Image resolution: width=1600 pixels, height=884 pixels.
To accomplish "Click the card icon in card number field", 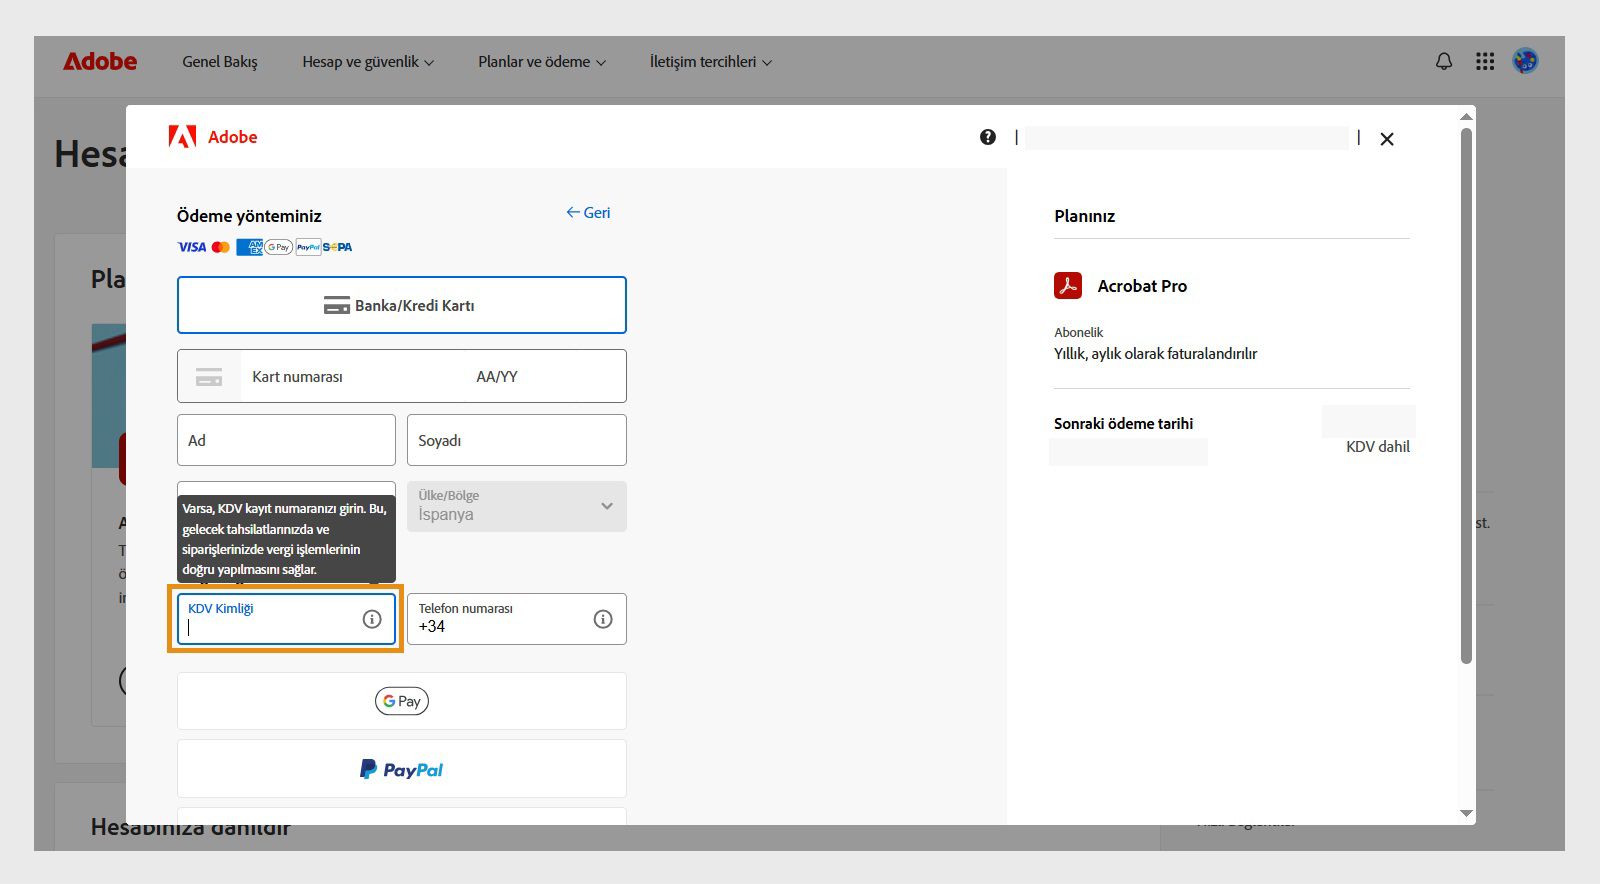I will tap(209, 377).
